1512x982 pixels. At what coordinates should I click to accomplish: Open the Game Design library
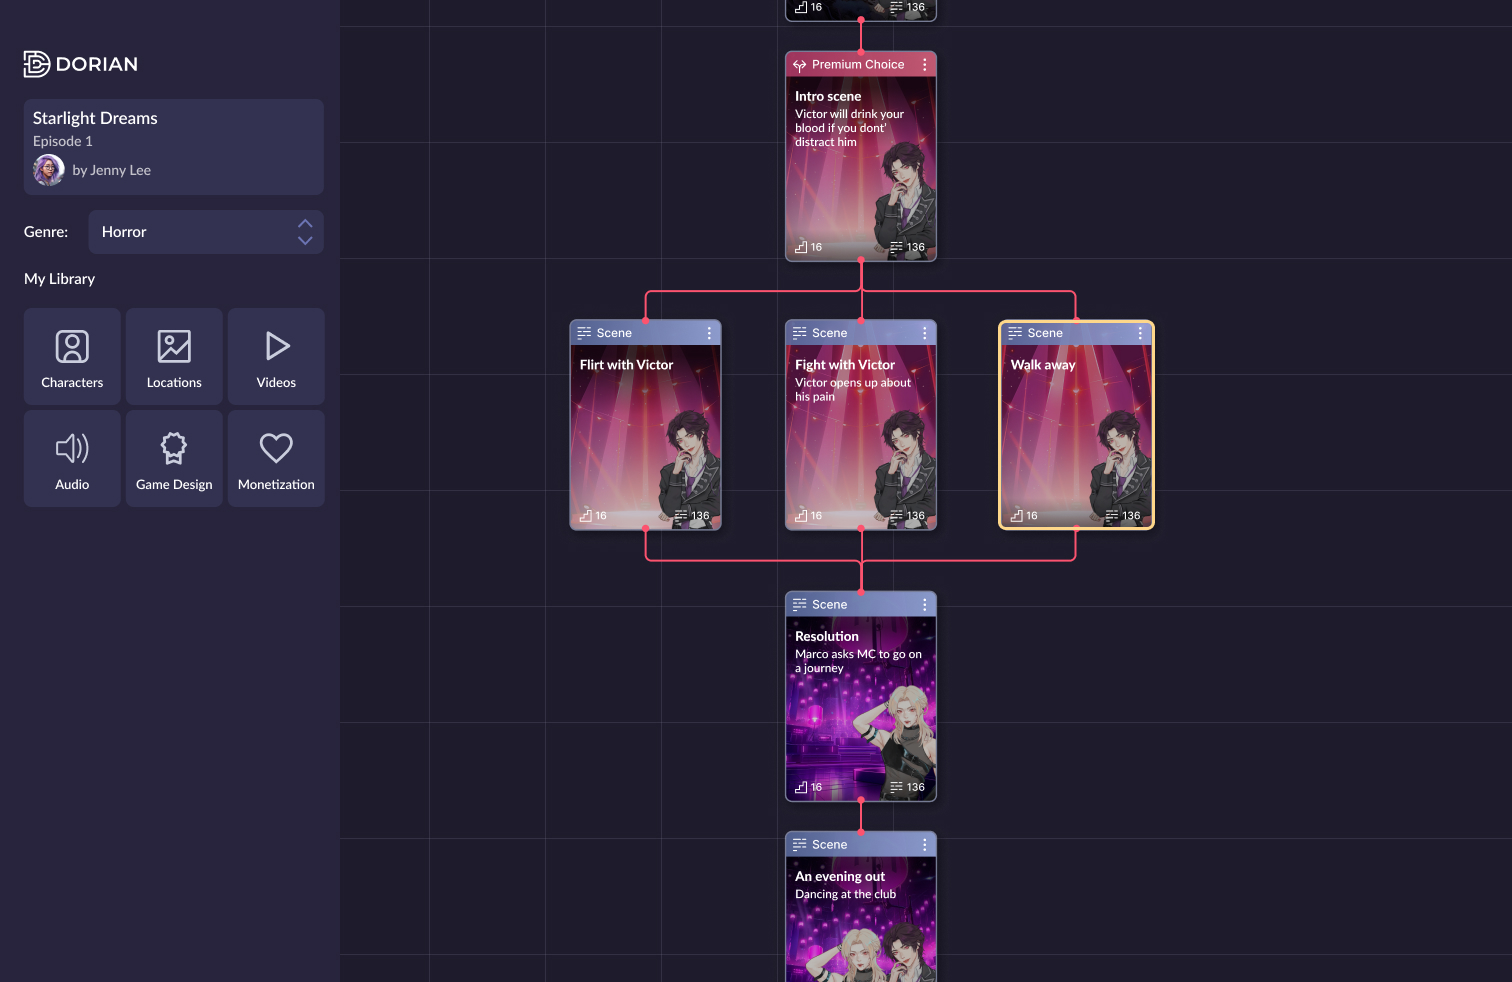pos(174,458)
